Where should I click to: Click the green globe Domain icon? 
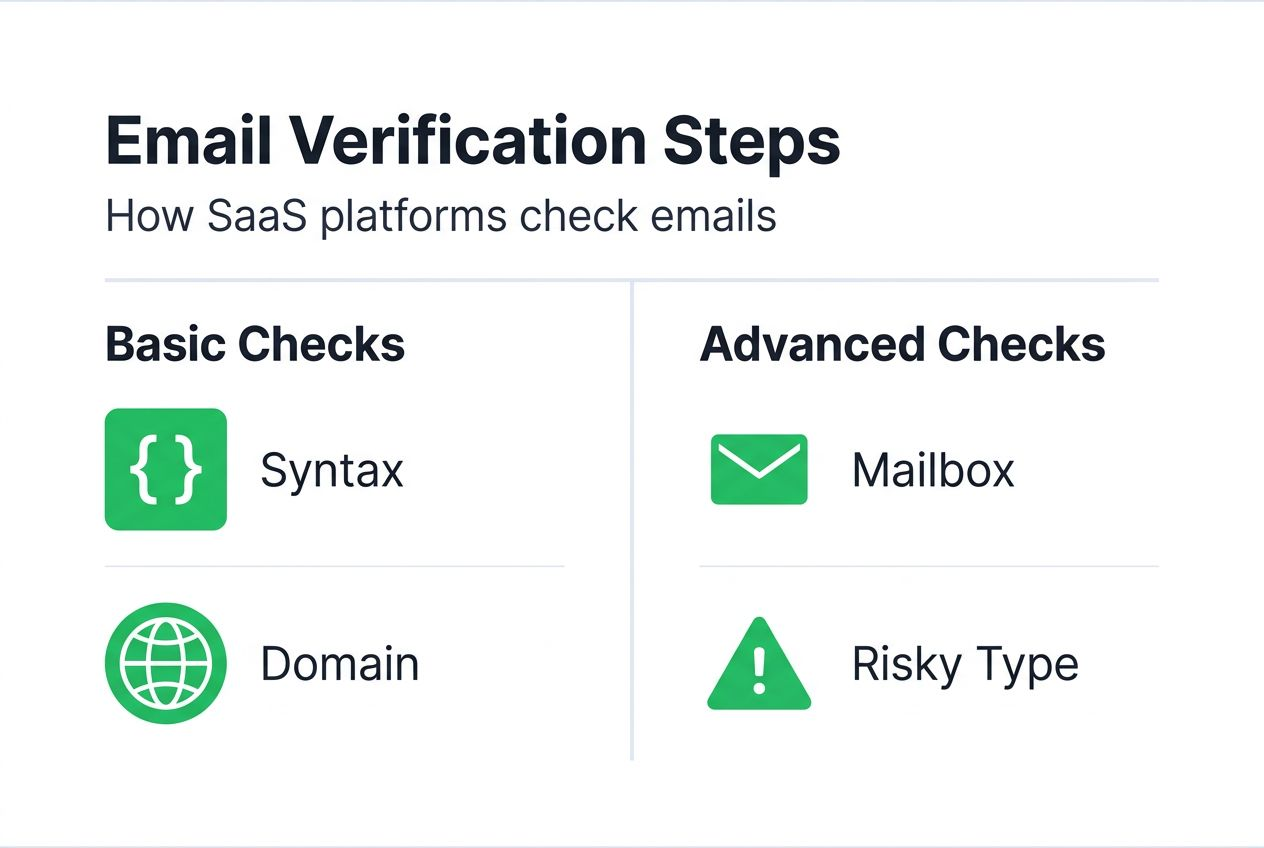tap(166, 664)
